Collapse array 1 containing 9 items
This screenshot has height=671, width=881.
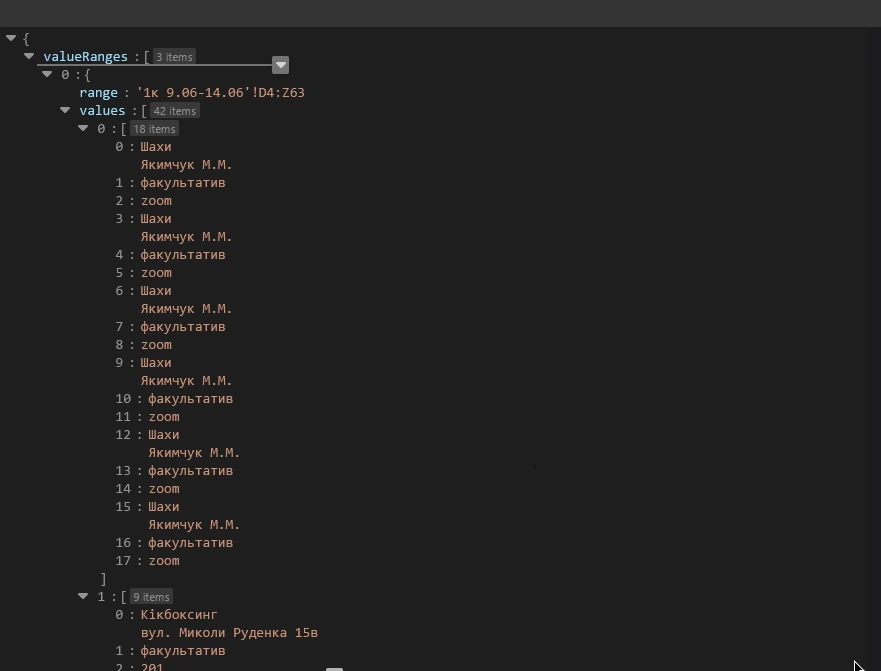click(x=83, y=596)
